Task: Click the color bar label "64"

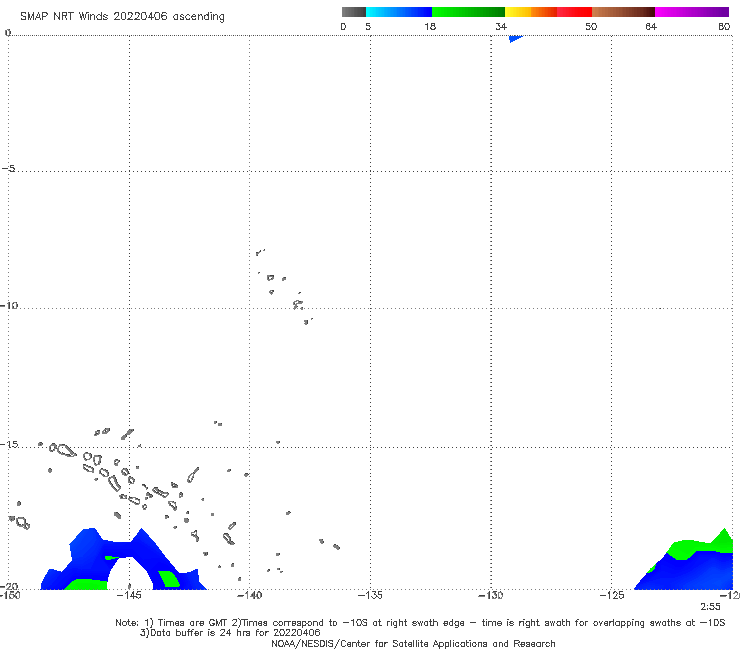Action: click(x=651, y=26)
